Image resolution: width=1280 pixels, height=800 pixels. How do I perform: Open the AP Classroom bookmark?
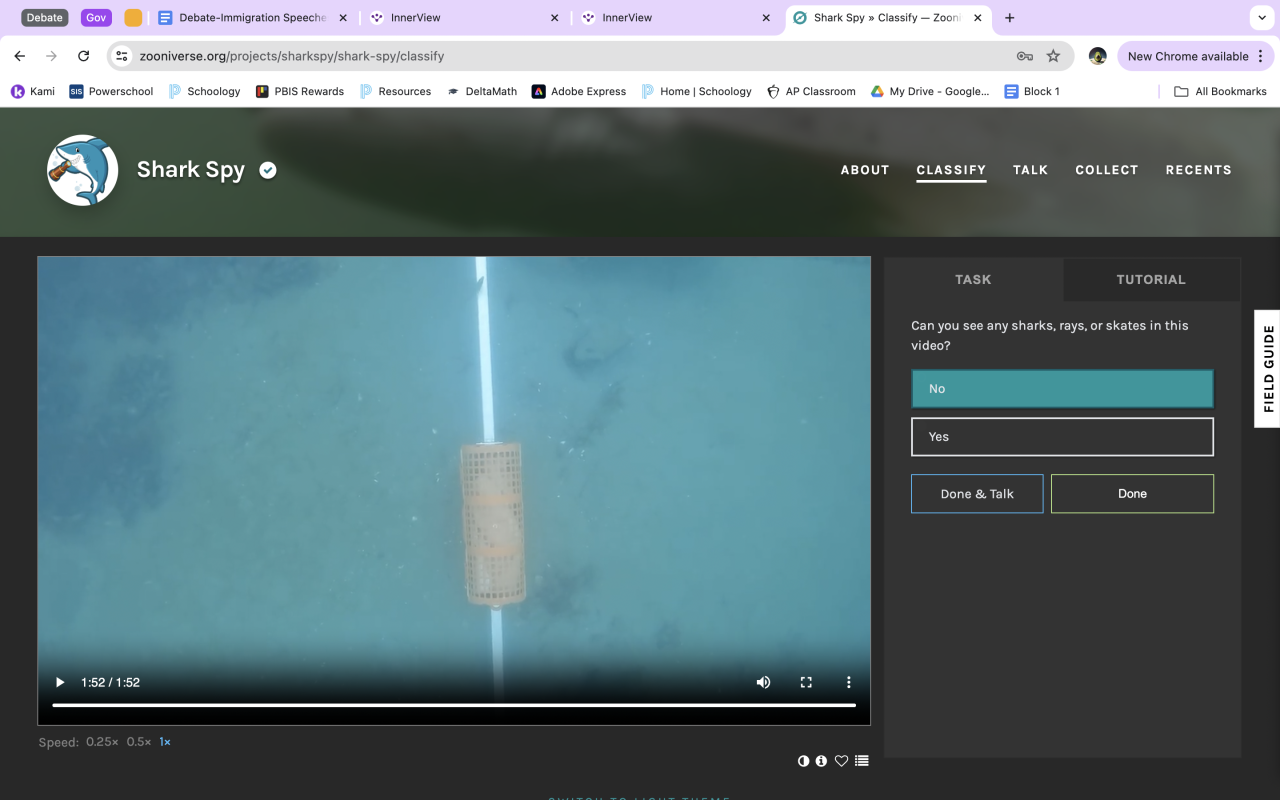coord(812,91)
